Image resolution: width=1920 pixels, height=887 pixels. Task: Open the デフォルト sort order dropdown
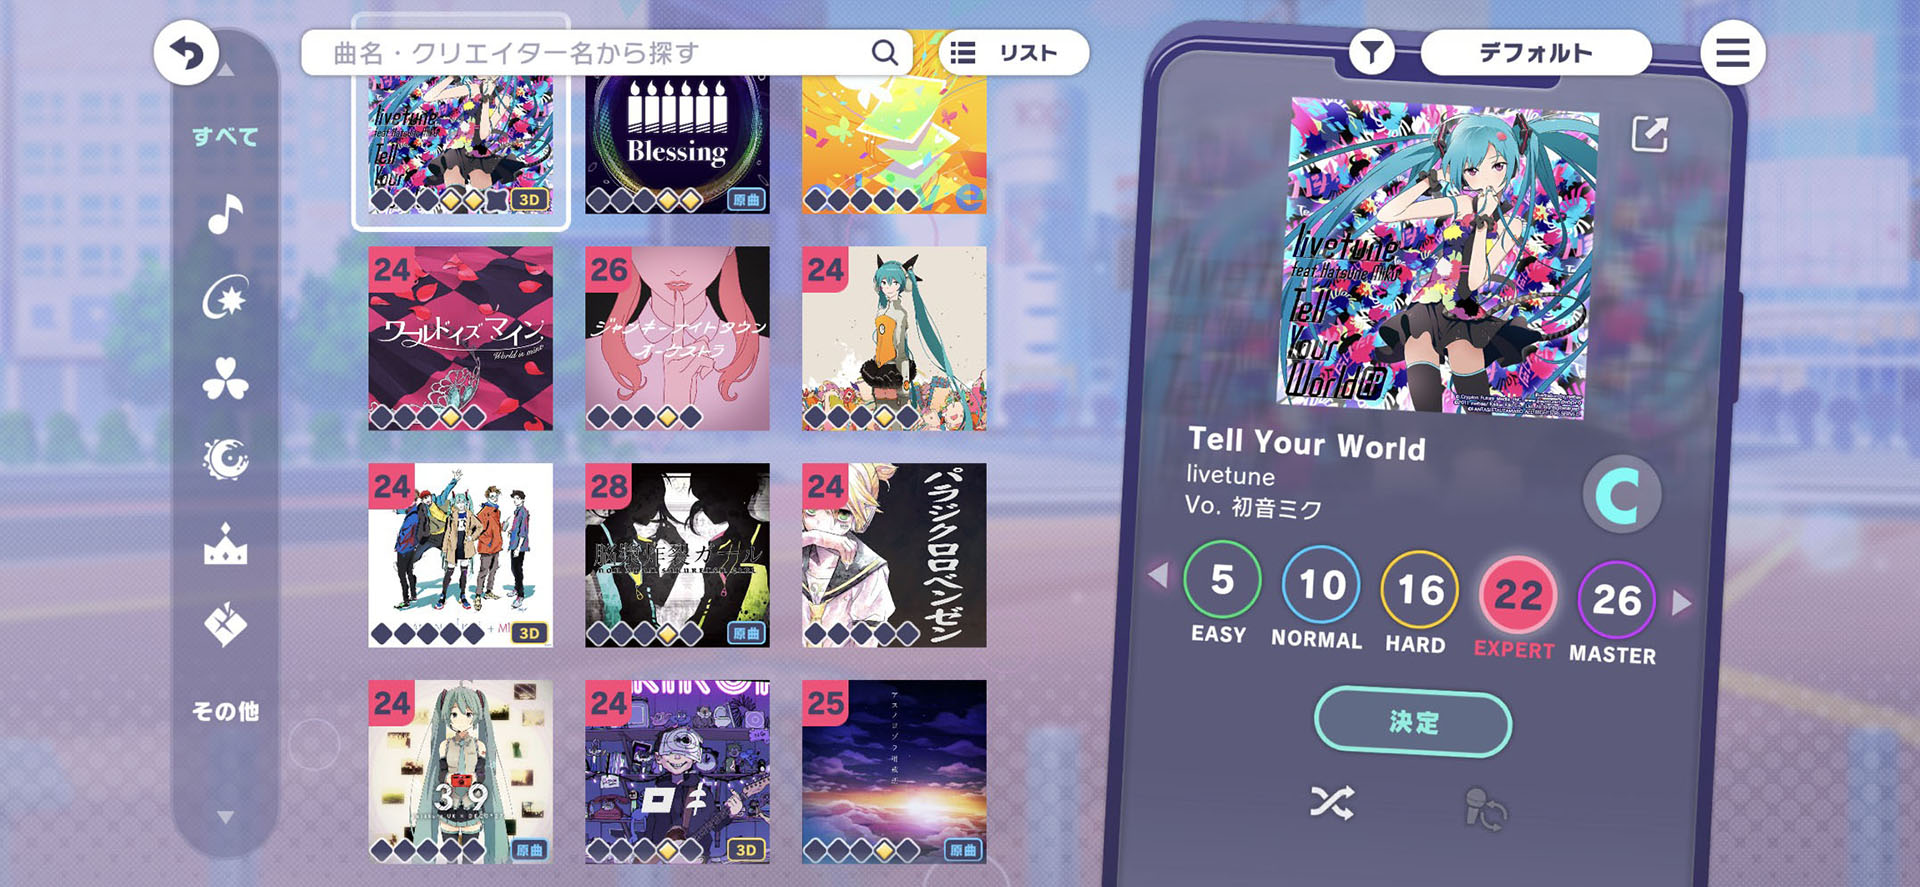pyautogui.click(x=1535, y=52)
